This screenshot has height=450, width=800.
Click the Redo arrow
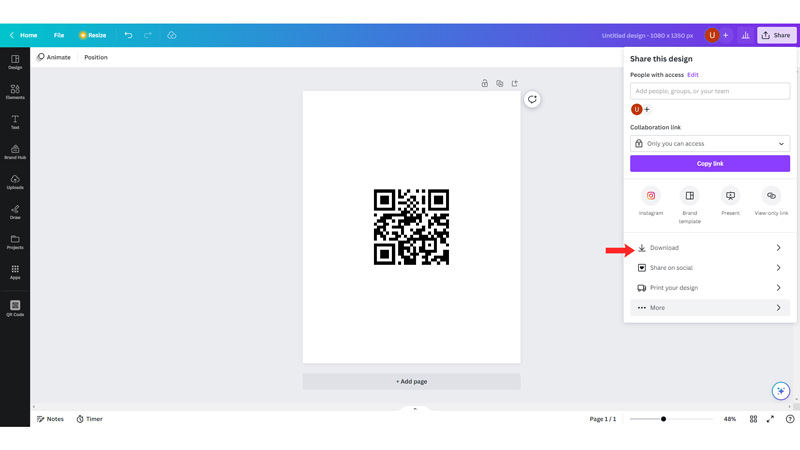[x=147, y=35]
